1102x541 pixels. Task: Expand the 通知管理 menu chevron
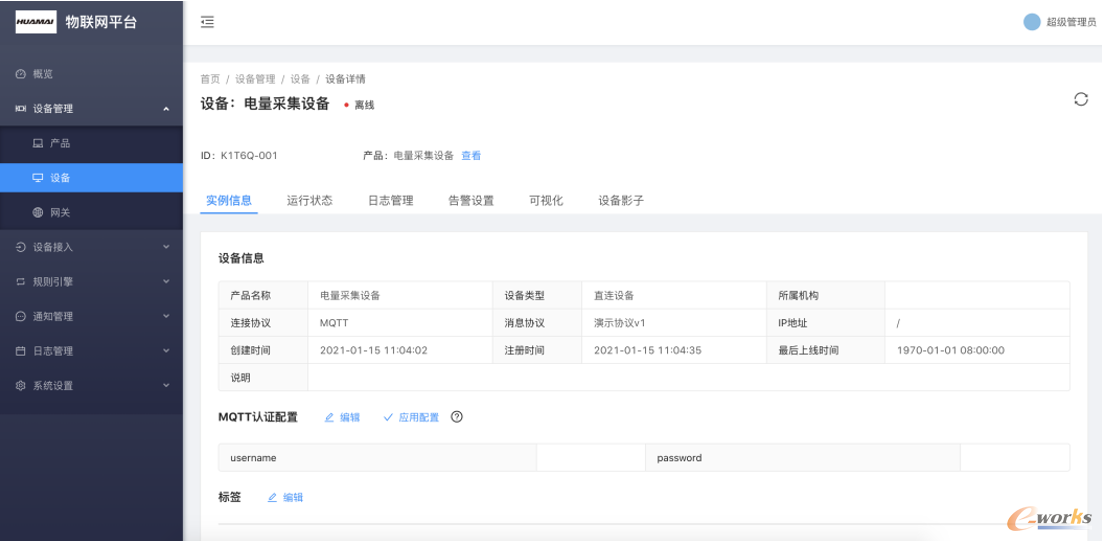click(166, 317)
